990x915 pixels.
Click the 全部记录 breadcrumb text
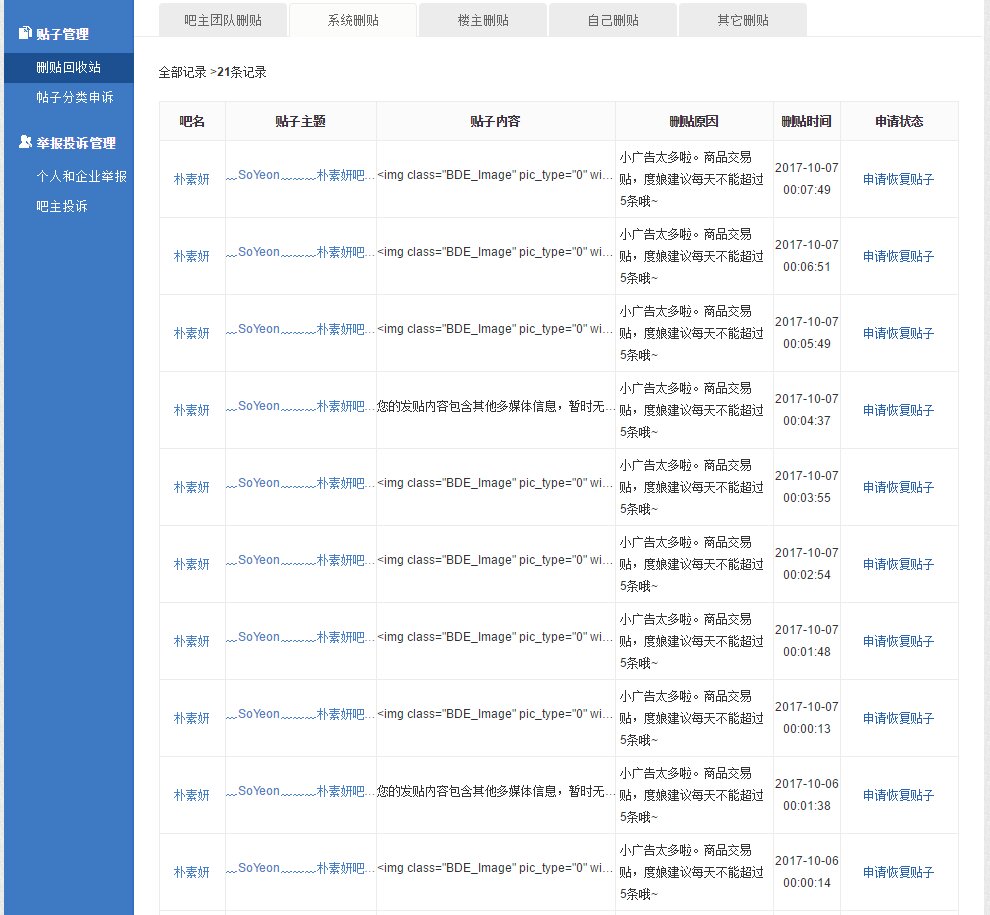(183, 73)
